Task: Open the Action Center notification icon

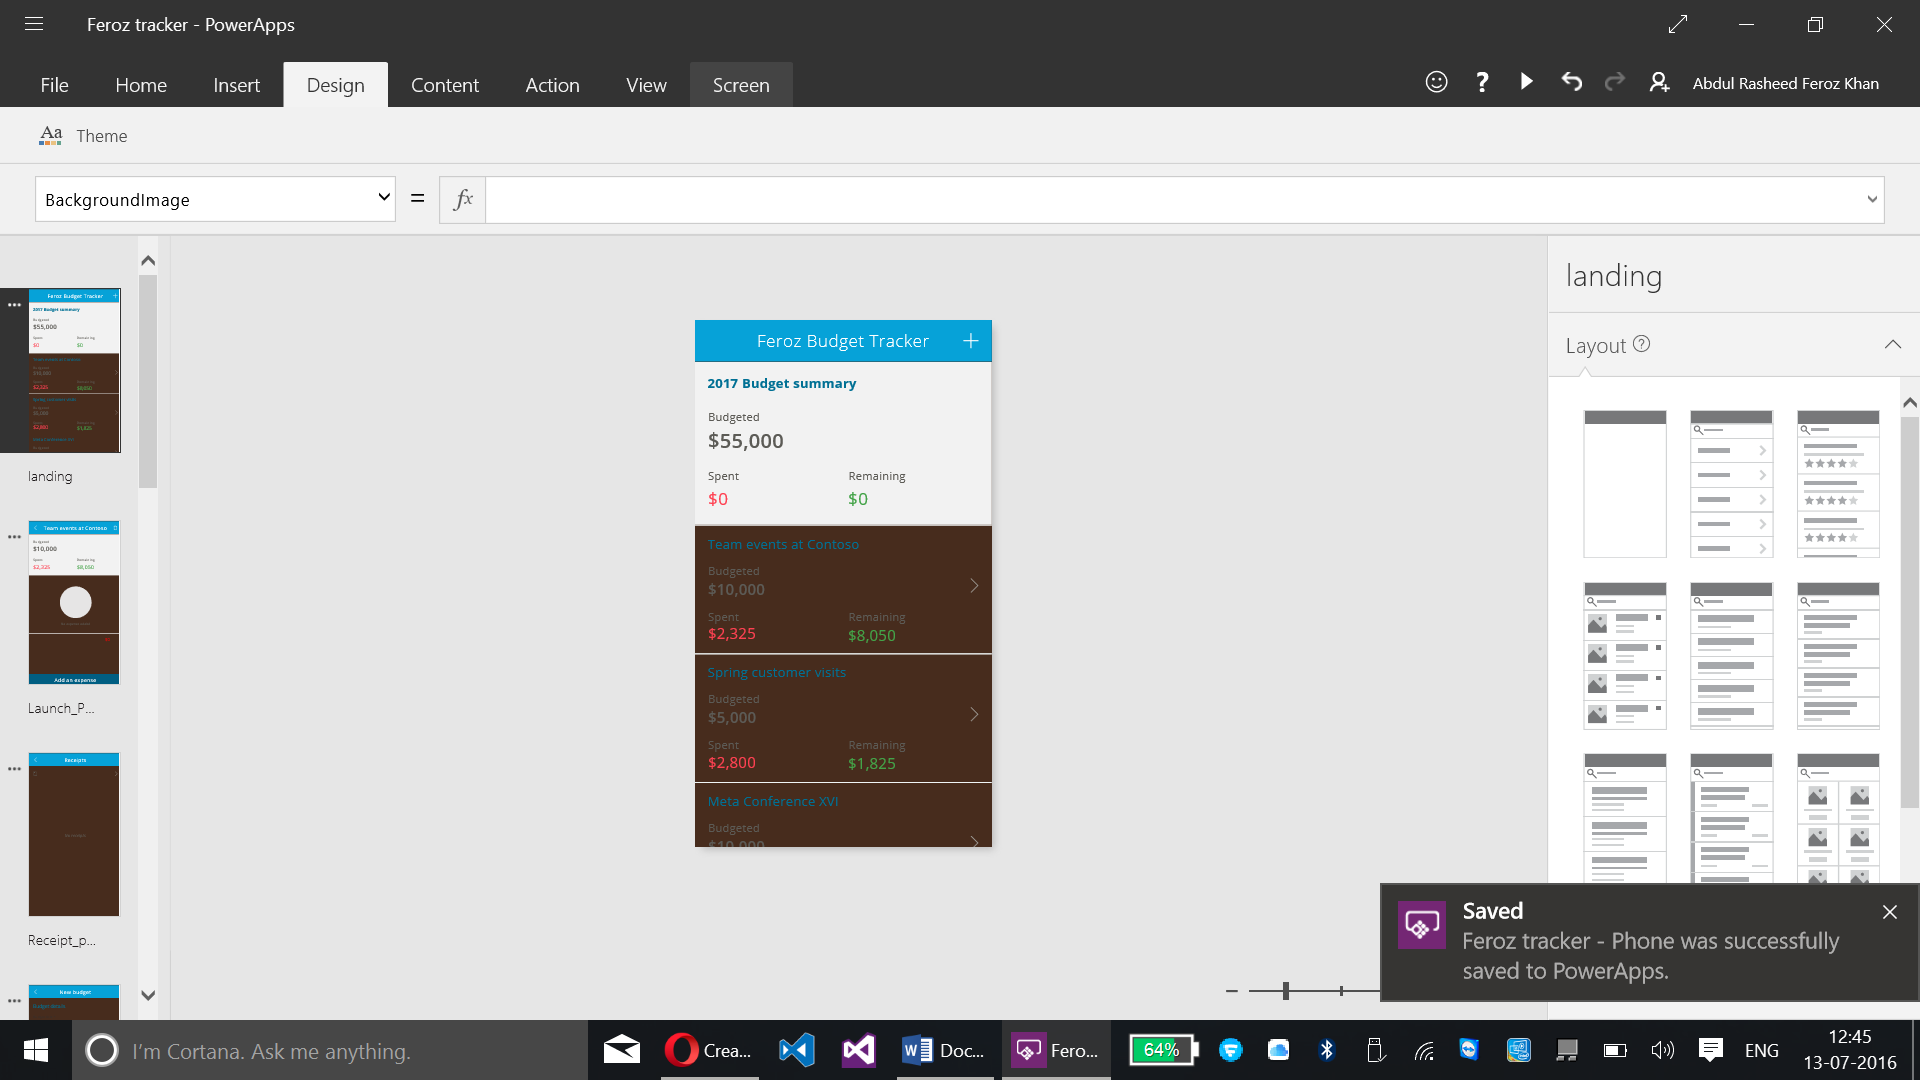Action: (1711, 1050)
